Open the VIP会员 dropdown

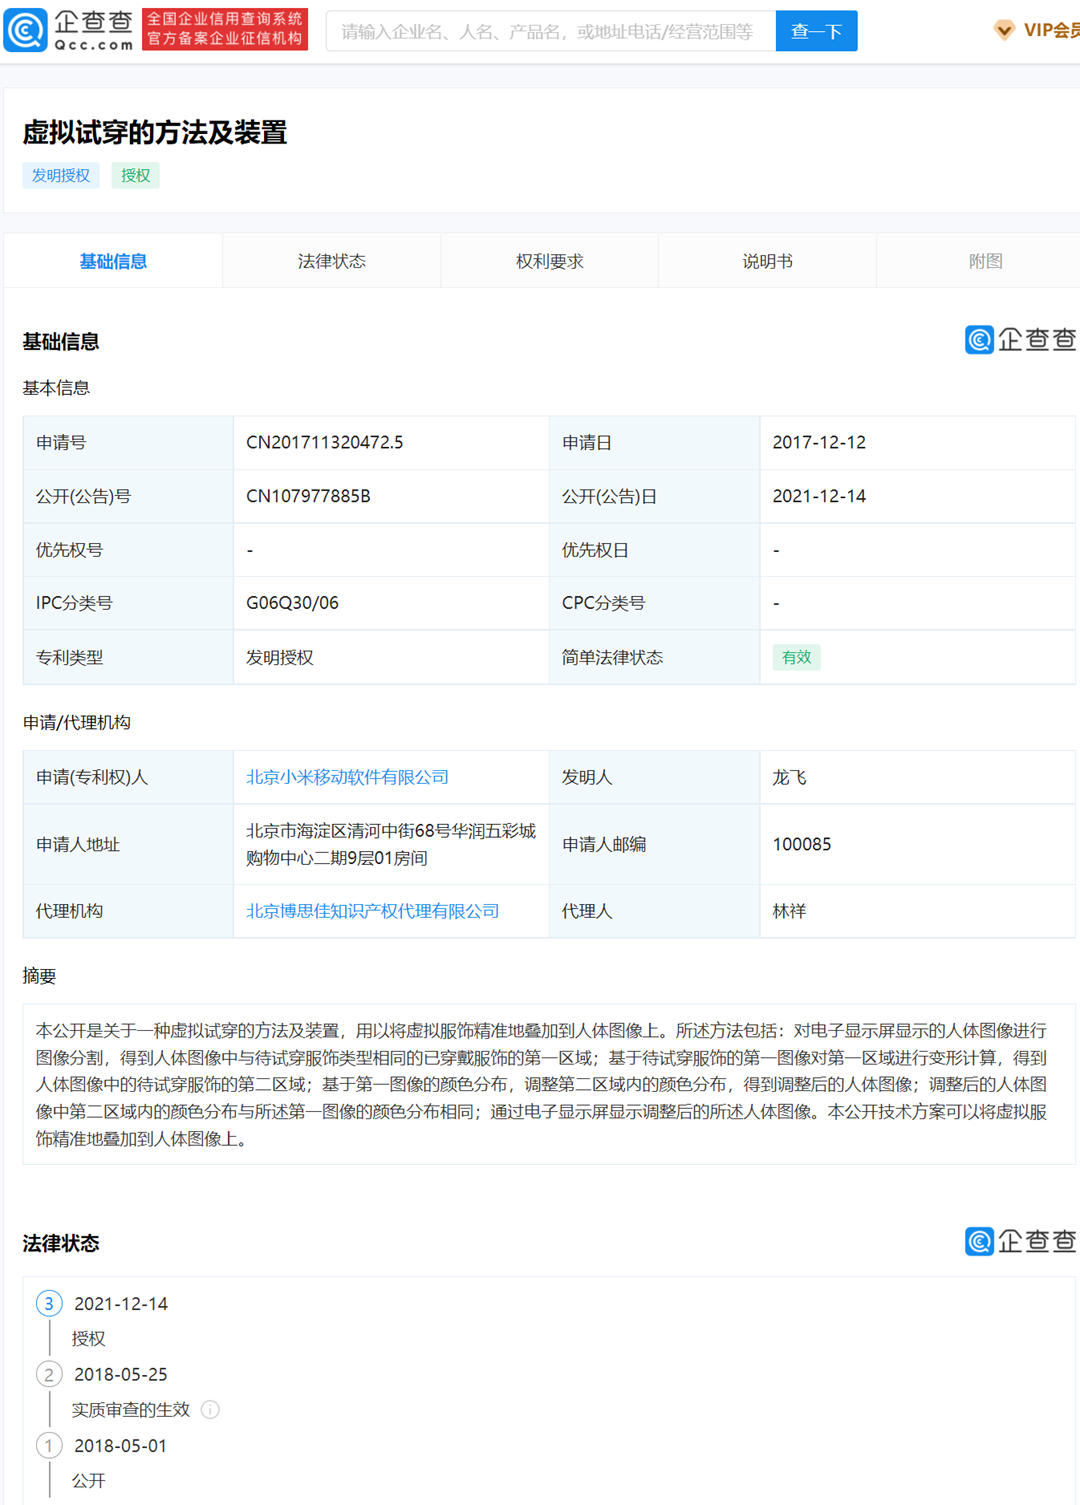point(1044,31)
